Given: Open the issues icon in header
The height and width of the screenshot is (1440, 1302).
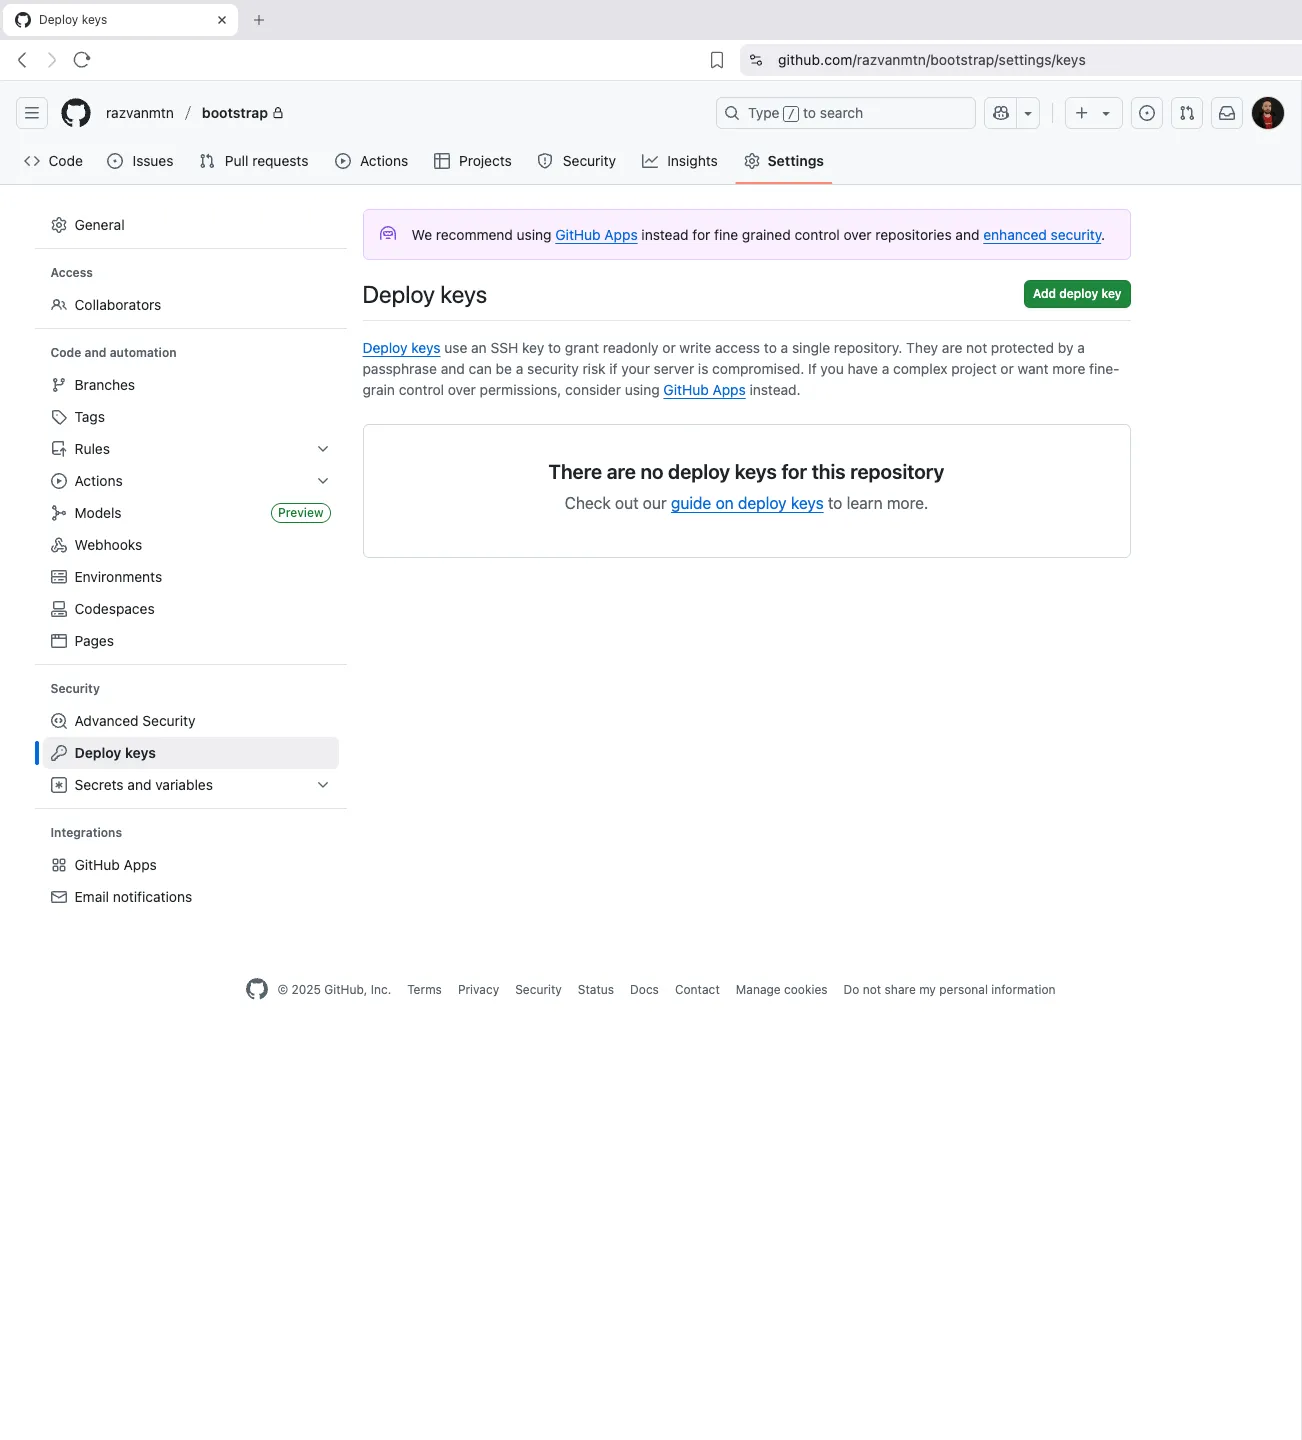Looking at the screenshot, I should coord(1147,113).
